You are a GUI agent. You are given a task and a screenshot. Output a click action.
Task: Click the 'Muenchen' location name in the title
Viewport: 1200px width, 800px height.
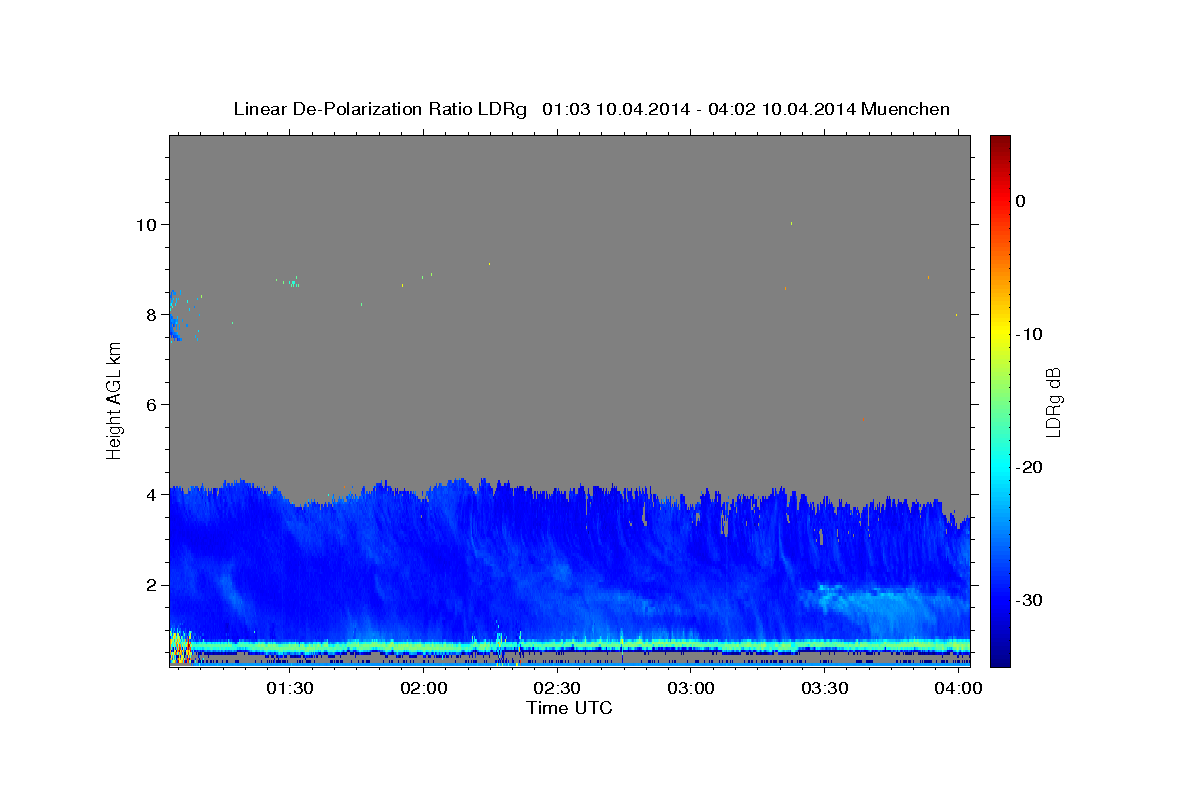(x=904, y=109)
